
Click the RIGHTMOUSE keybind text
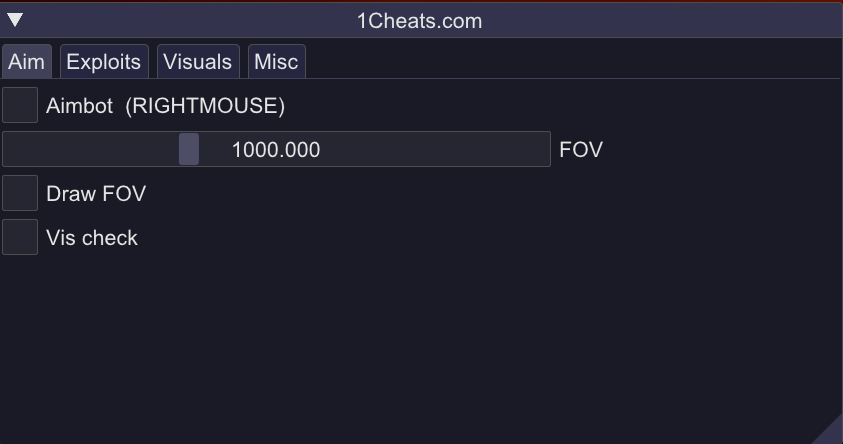click(205, 106)
